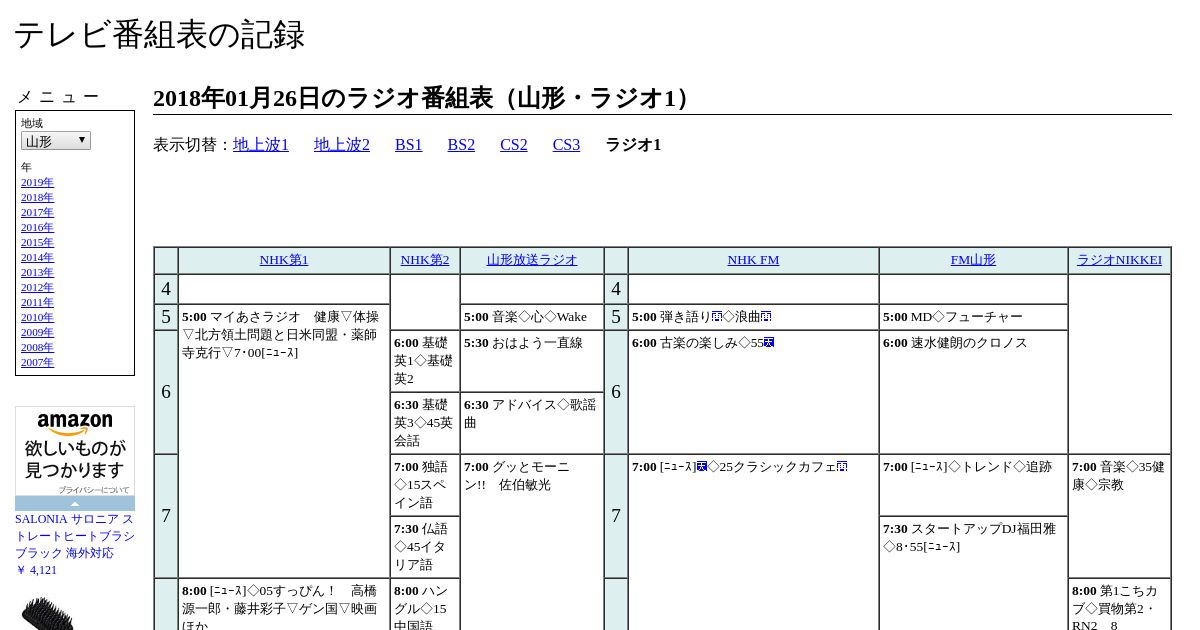Open the 山形放送ラジオ station link

[x=532, y=260]
